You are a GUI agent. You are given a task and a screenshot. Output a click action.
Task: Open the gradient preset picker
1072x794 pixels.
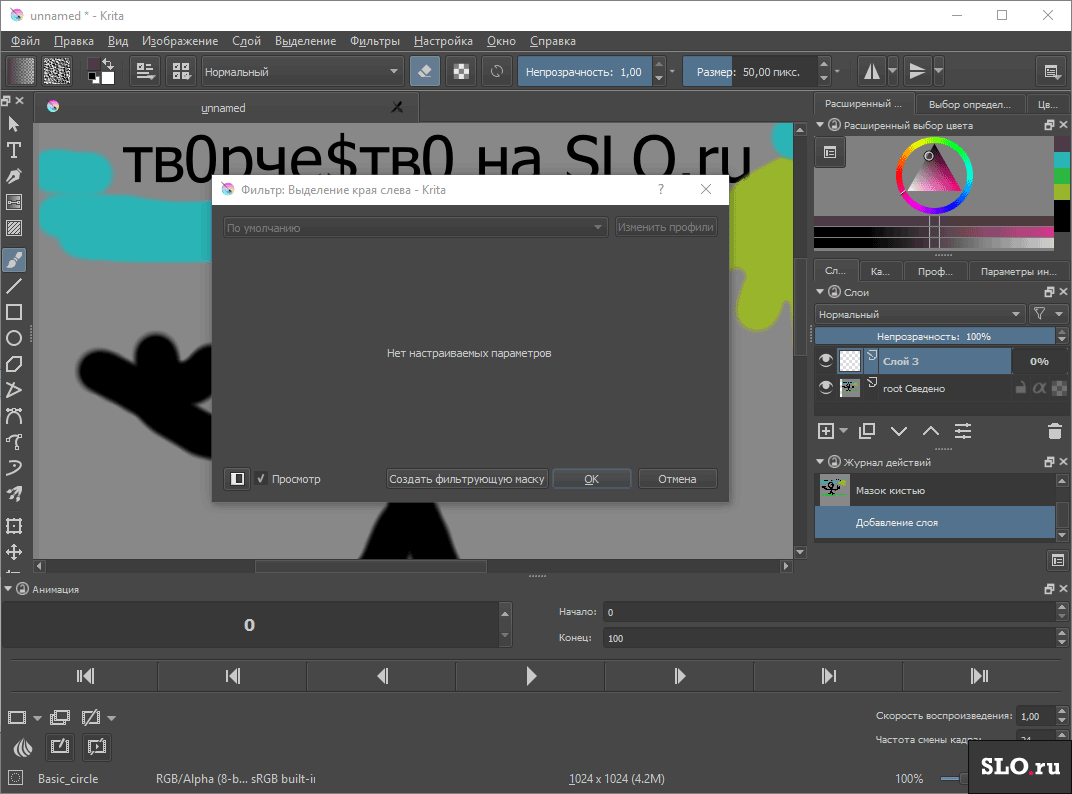click(x=21, y=71)
